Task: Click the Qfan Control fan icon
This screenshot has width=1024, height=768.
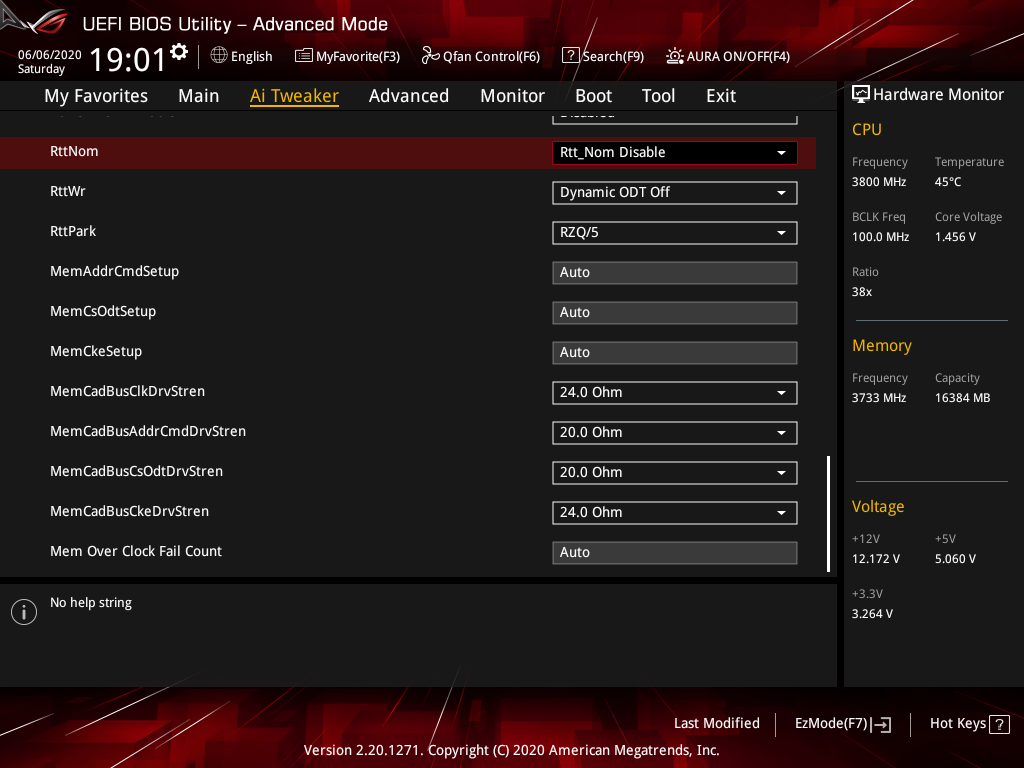Action: pos(430,56)
